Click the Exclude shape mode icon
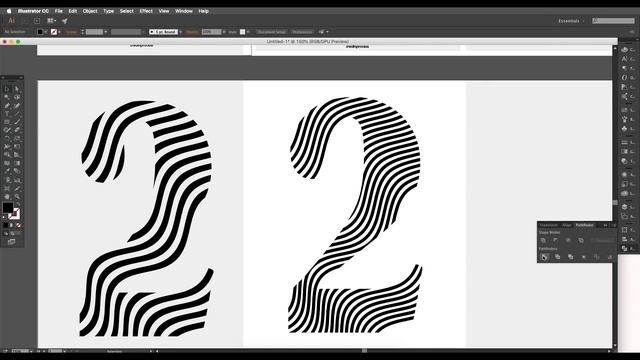The height and width of the screenshot is (360, 640). pyautogui.click(x=581, y=240)
